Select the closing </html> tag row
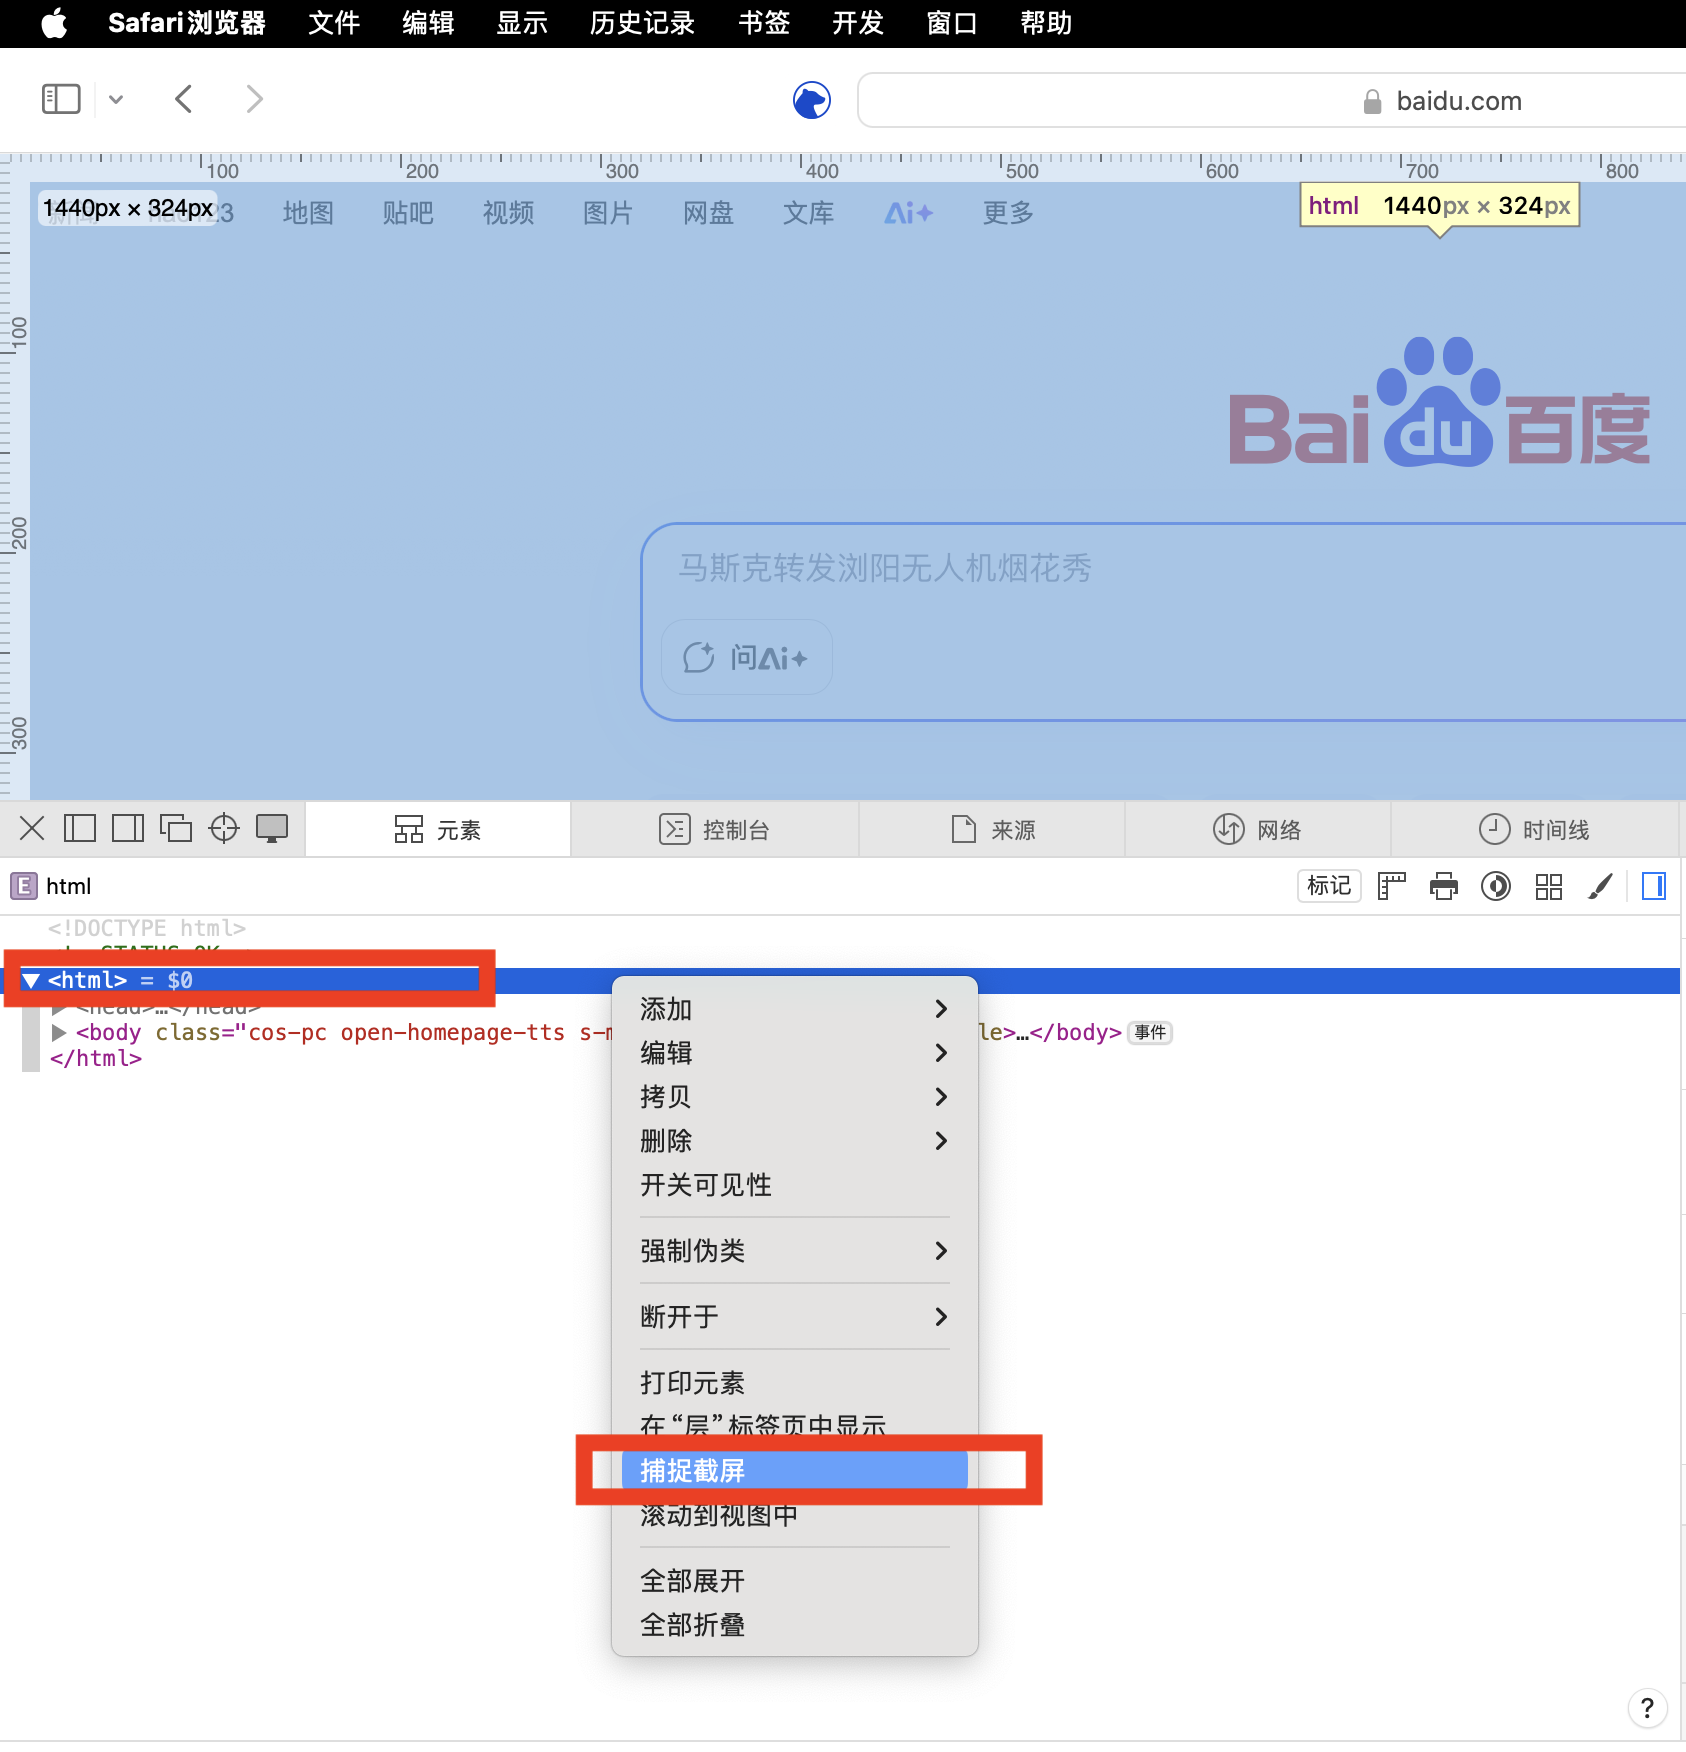 coord(96,1058)
